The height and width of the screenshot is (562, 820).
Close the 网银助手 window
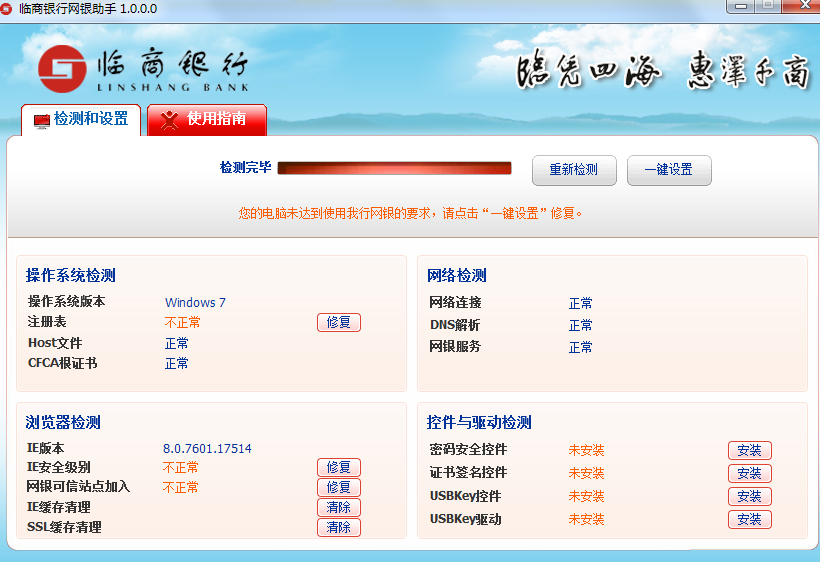[x=803, y=6]
